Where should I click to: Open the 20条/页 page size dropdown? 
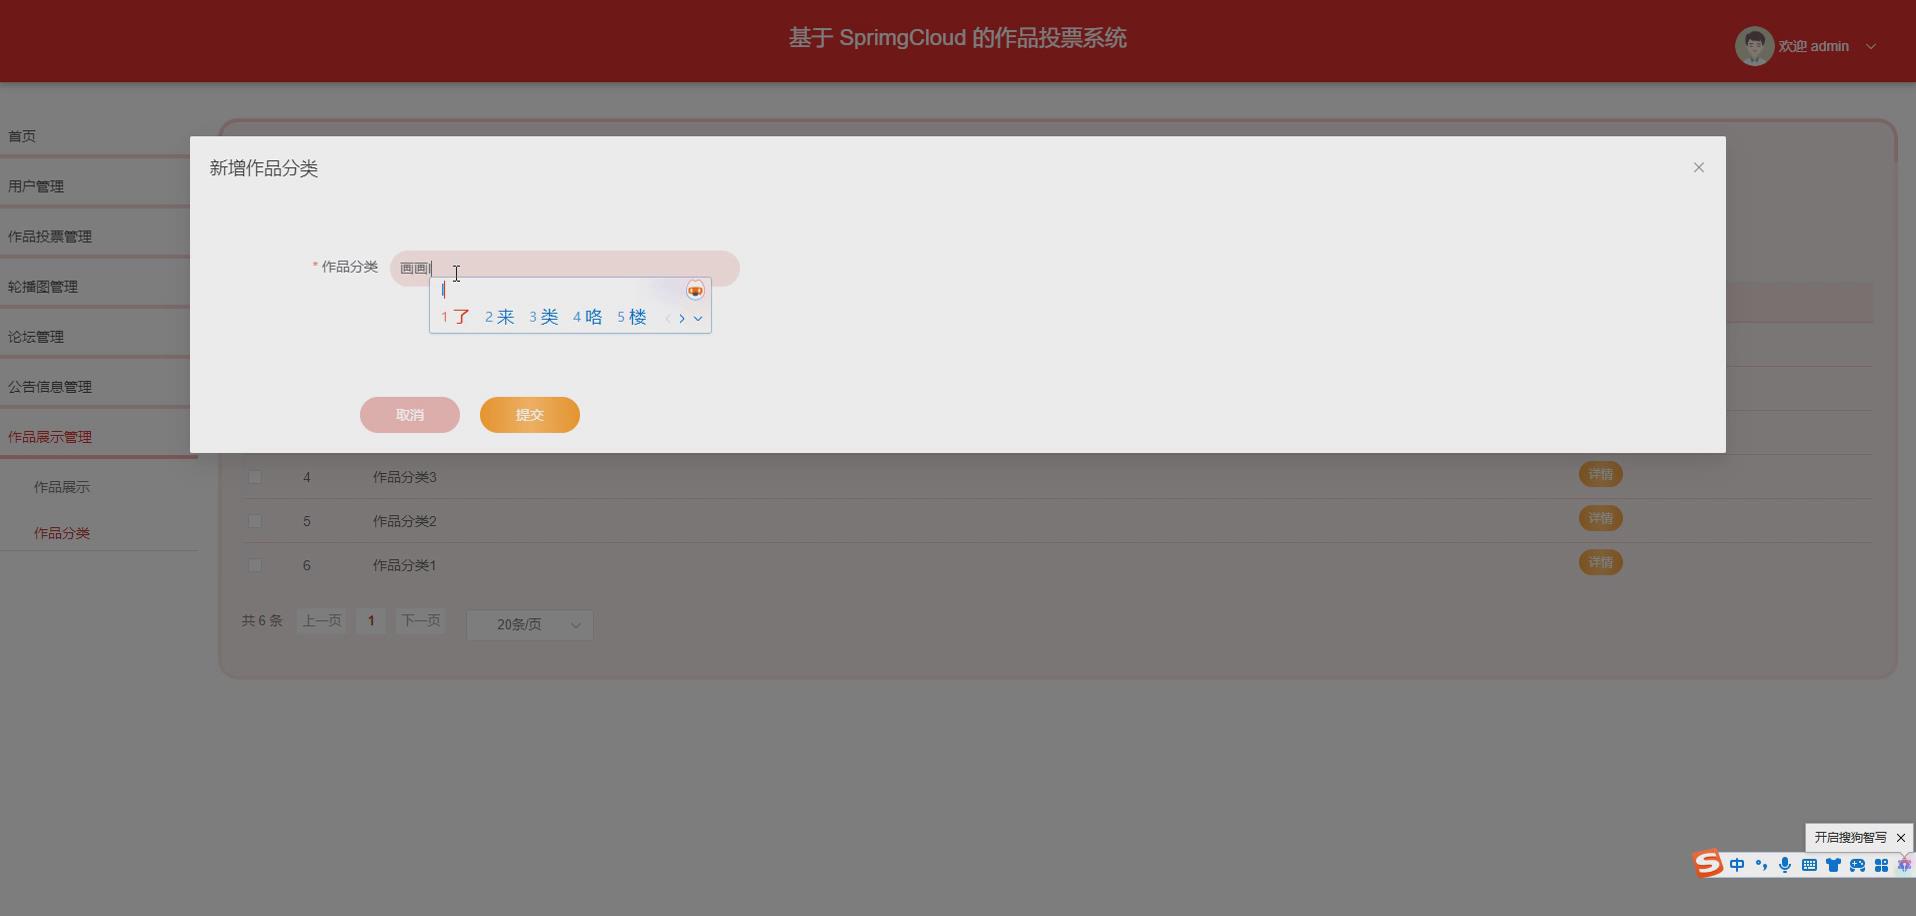click(530, 624)
